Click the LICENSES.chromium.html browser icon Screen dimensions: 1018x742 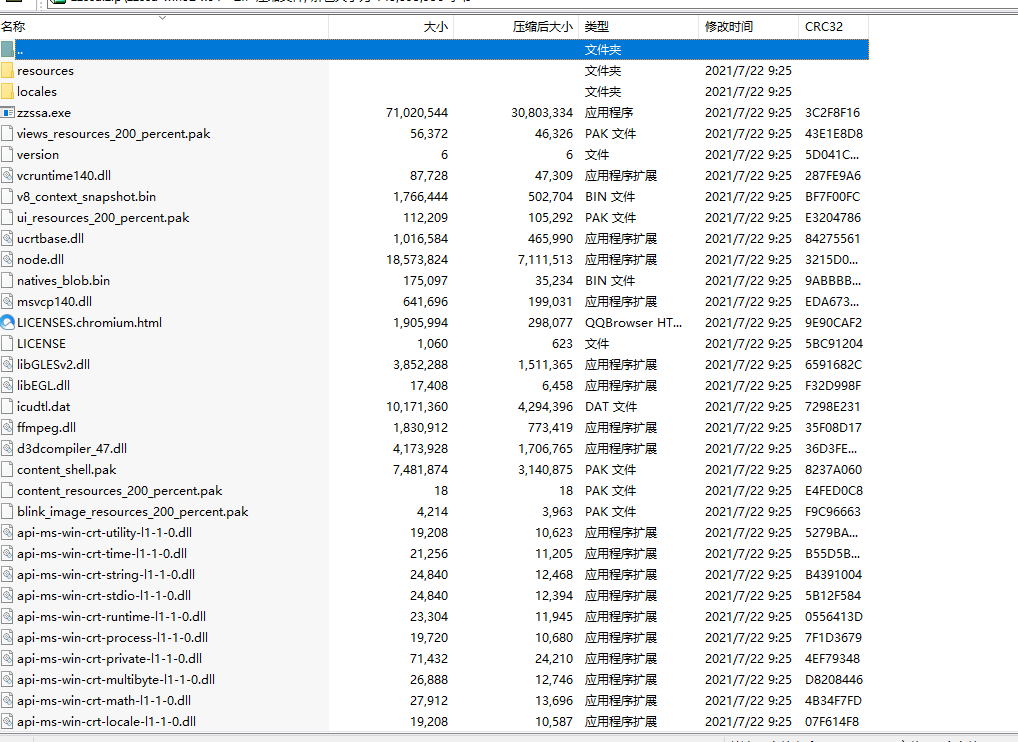coord(8,323)
